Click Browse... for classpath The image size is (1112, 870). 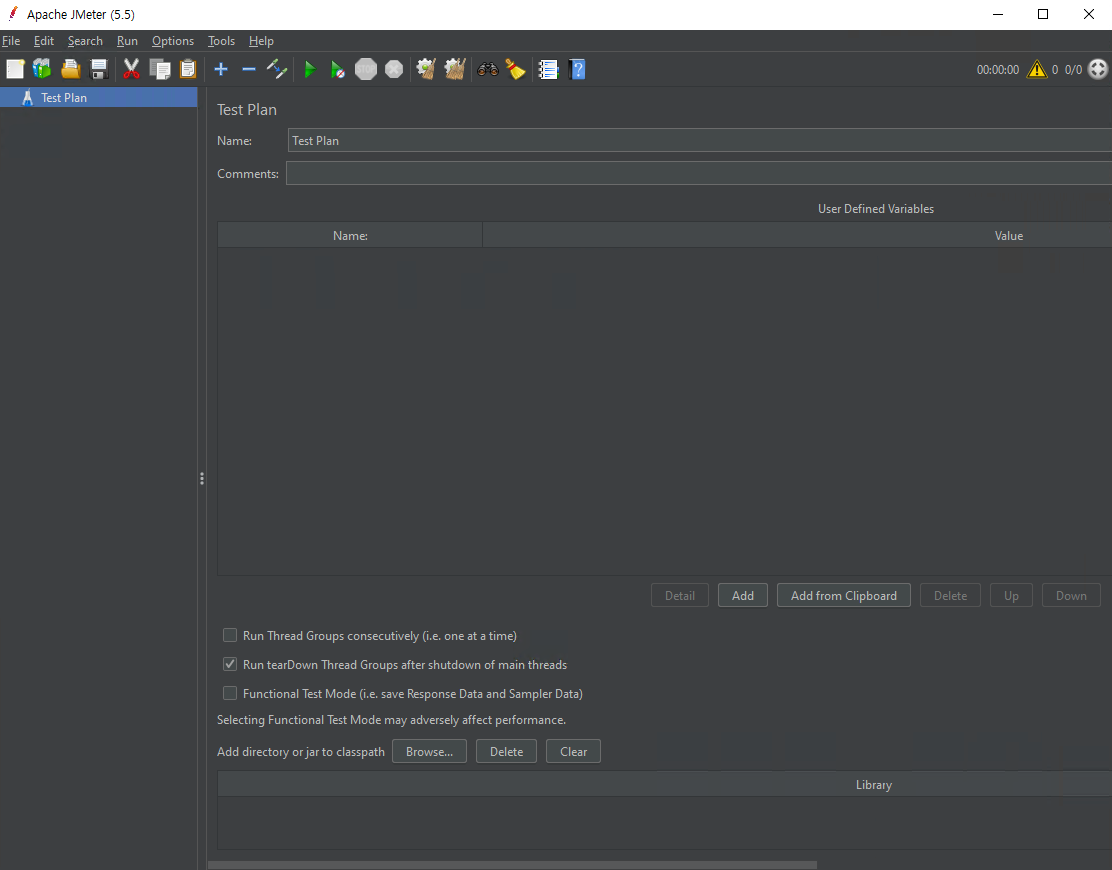point(429,752)
